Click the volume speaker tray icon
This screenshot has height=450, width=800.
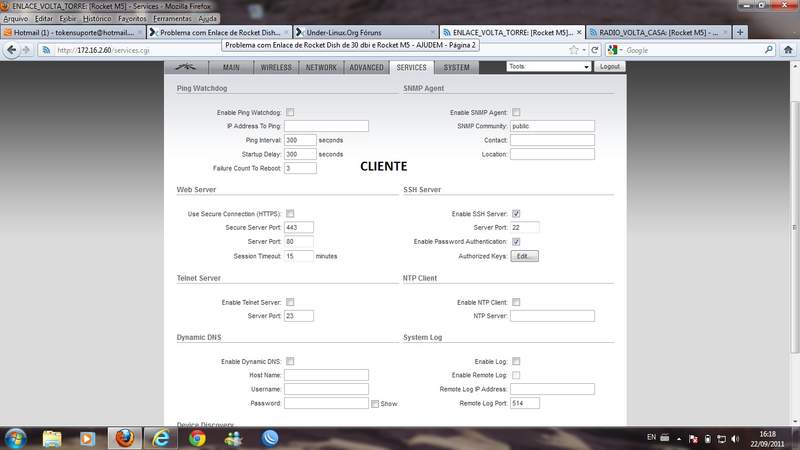(x=735, y=439)
